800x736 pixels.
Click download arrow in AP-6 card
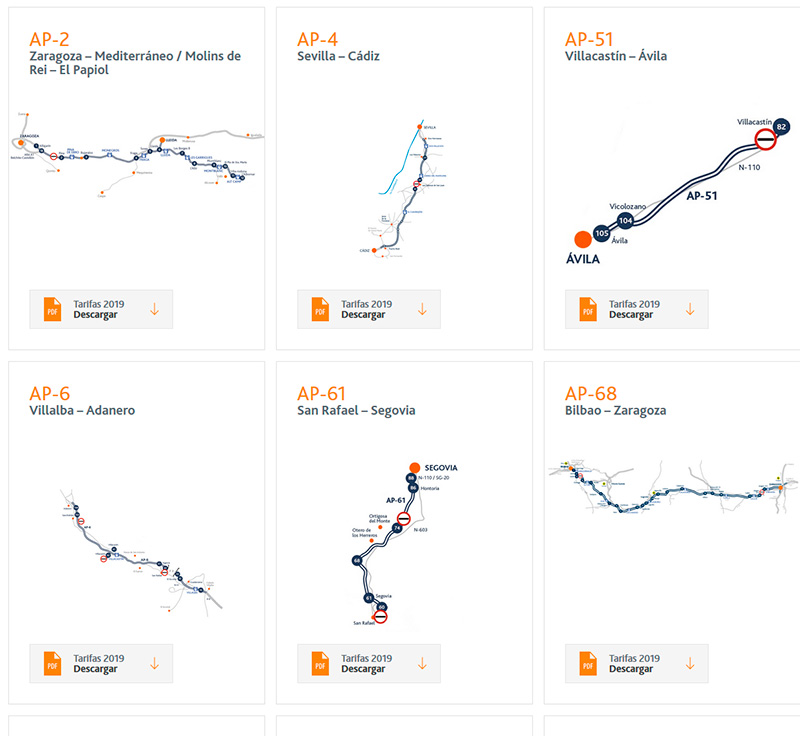pos(155,663)
